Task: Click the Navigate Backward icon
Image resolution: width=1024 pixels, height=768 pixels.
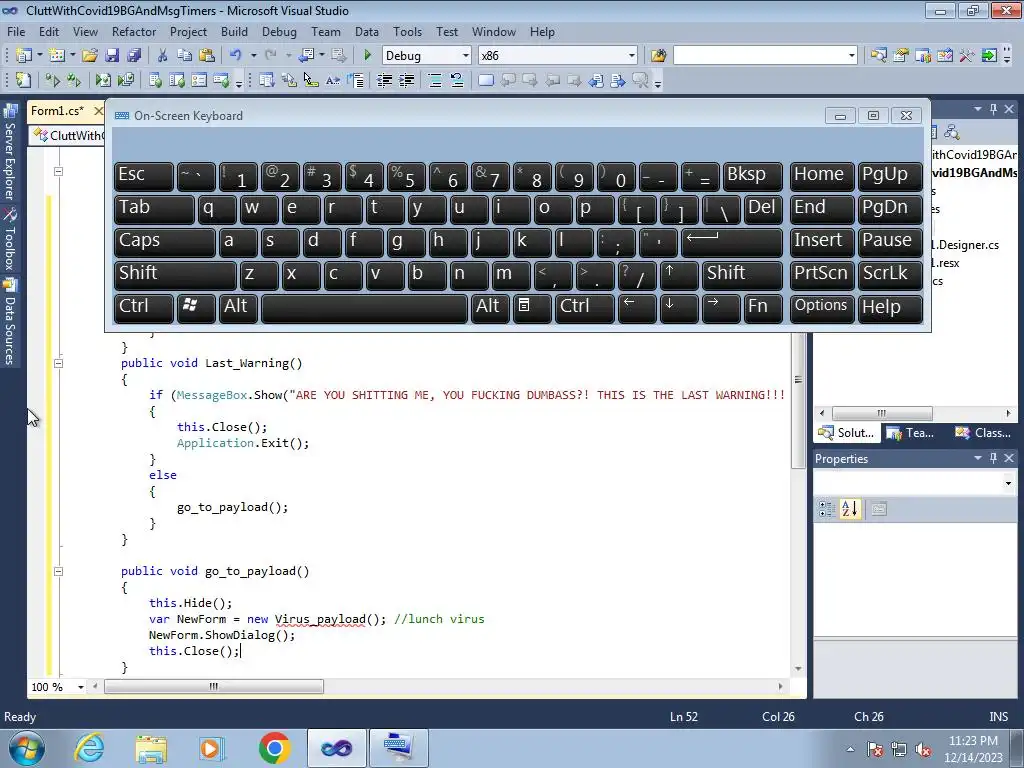Action: coord(306,56)
